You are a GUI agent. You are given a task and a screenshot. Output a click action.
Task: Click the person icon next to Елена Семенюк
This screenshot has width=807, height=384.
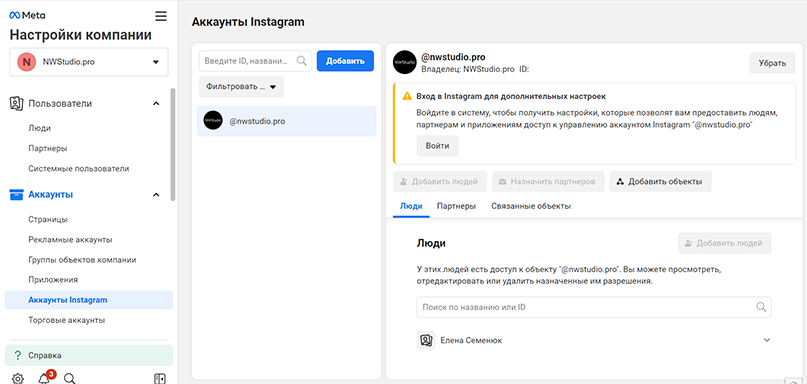coord(426,340)
